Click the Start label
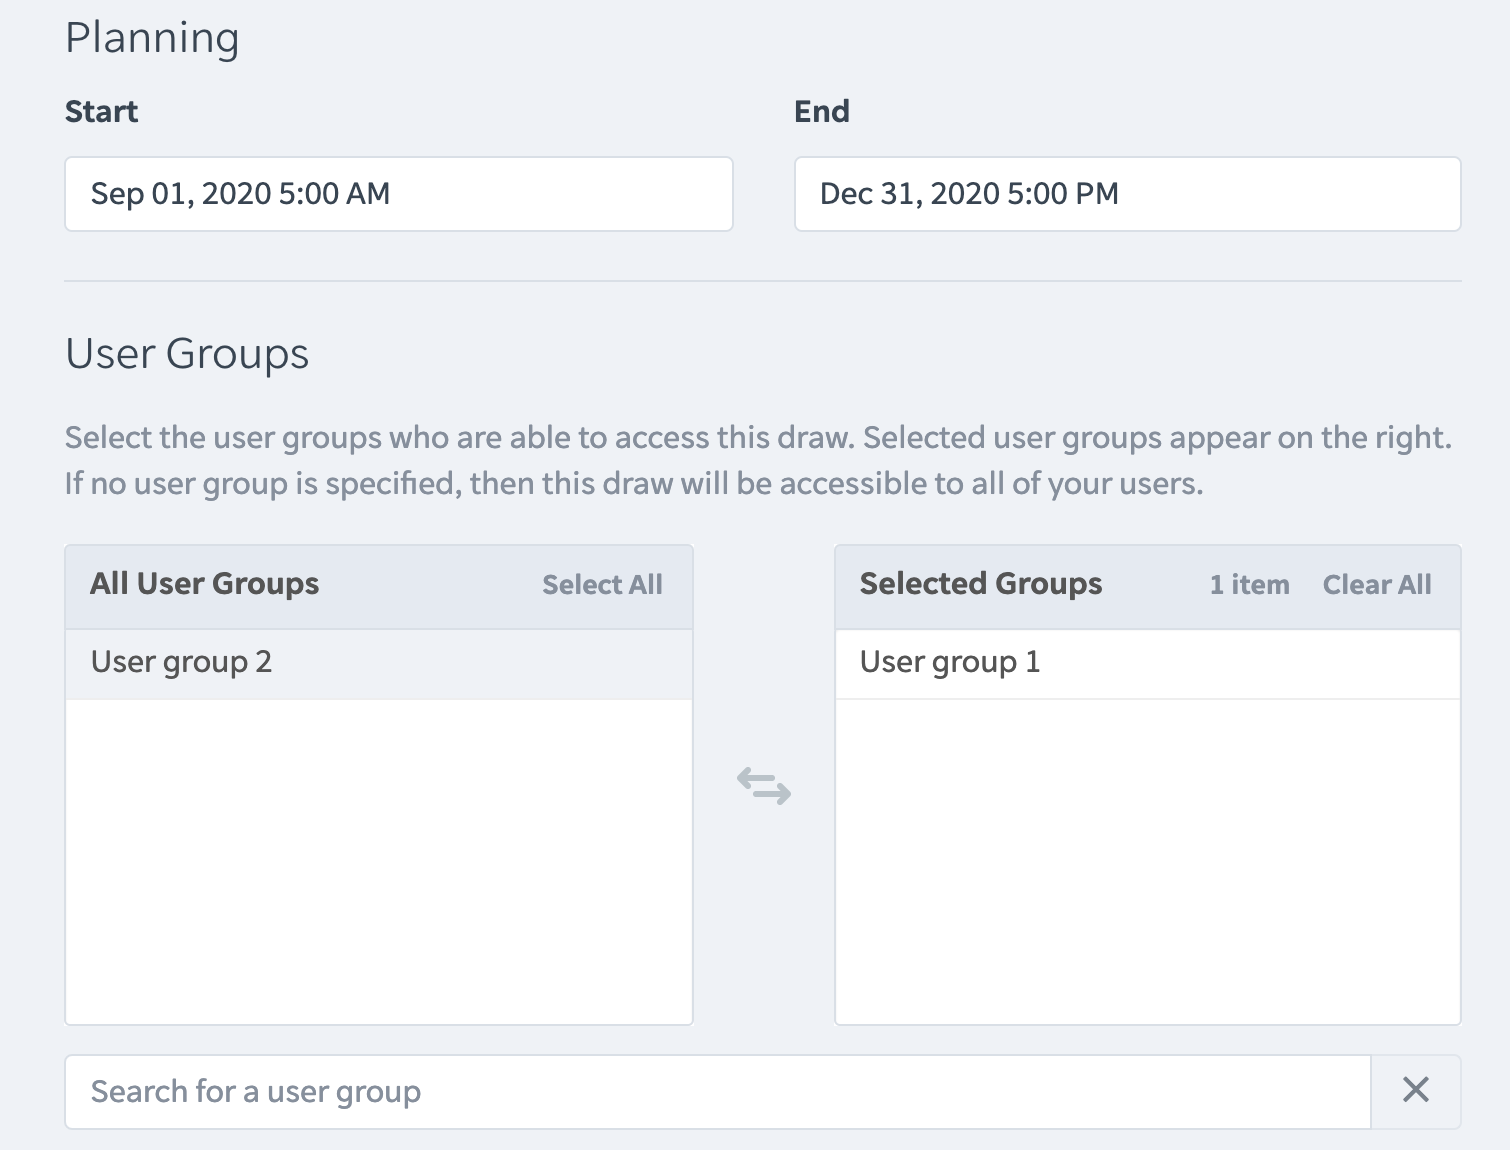This screenshot has width=1510, height=1150. point(101,111)
